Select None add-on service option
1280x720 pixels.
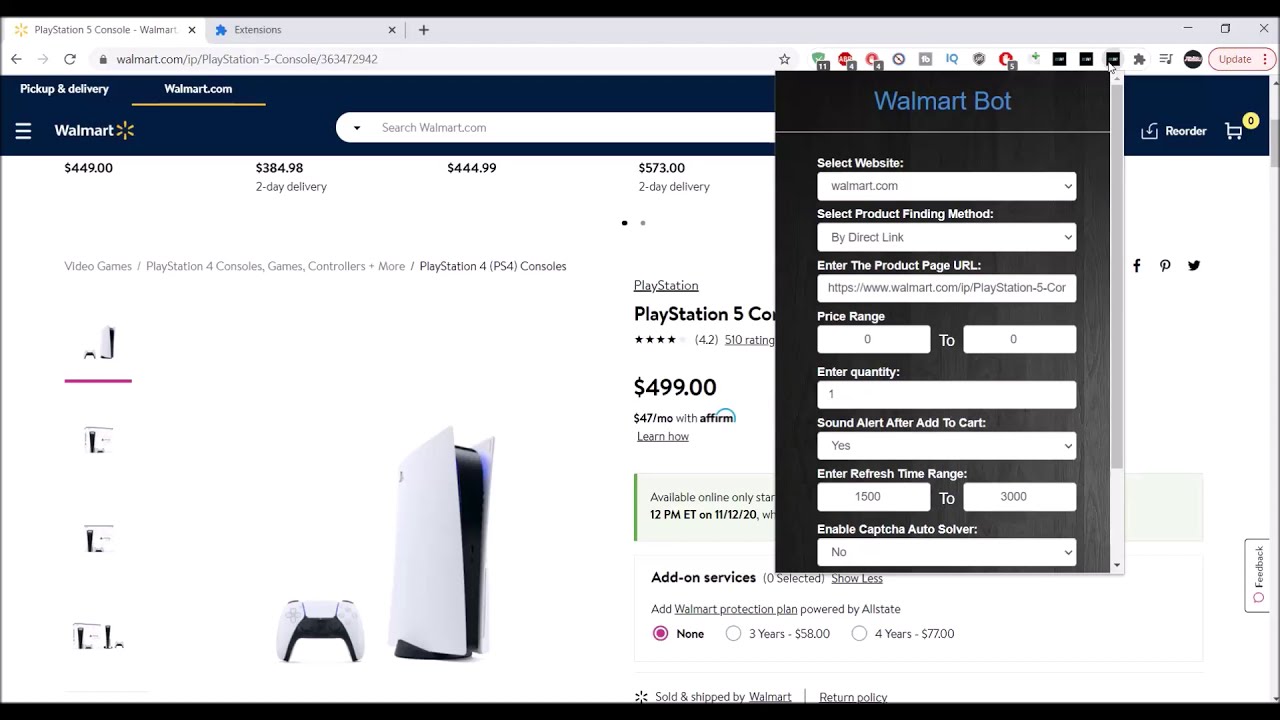660,634
